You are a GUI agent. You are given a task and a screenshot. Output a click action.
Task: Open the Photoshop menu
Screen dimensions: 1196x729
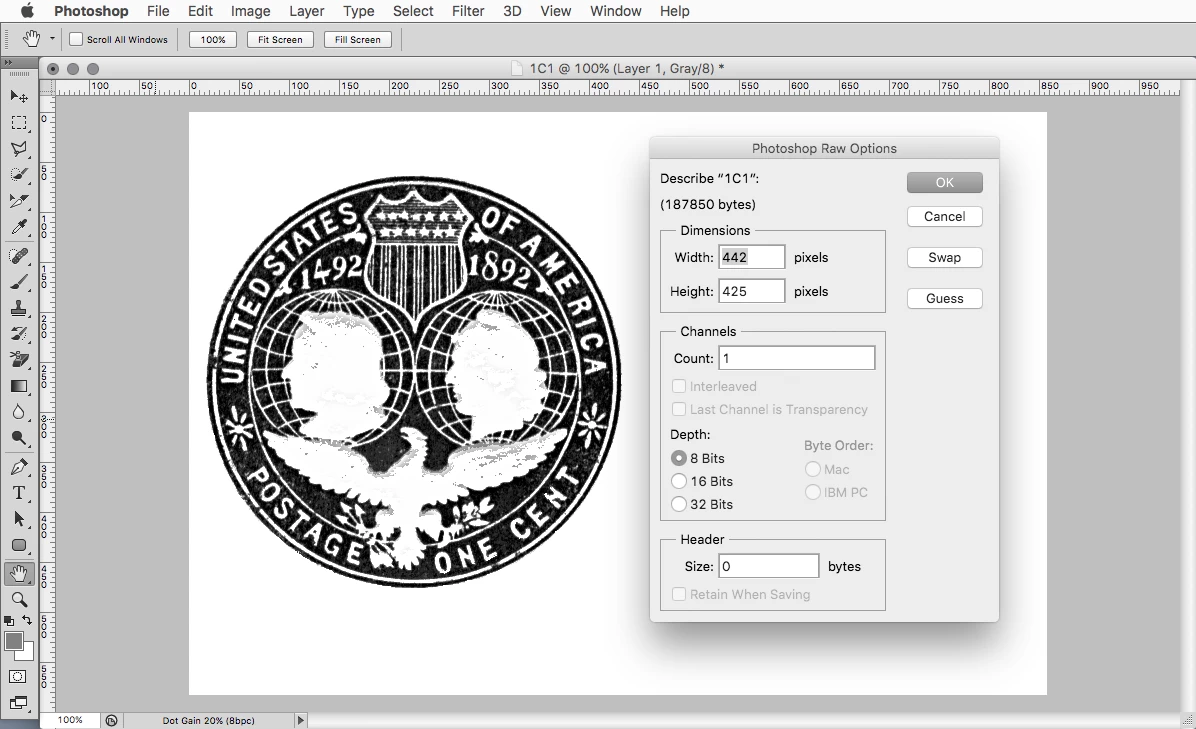91,11
